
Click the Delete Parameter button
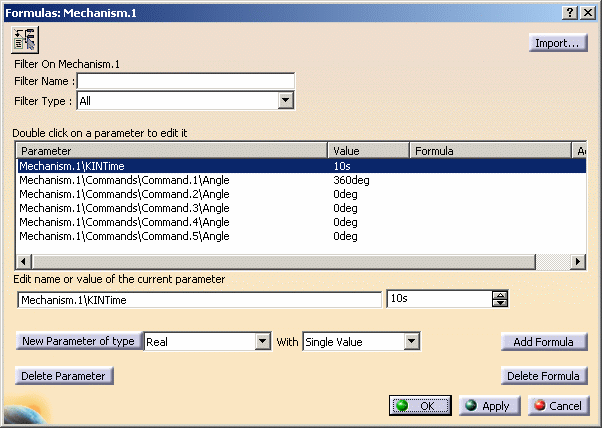pyautogui.click(x=64, y=376)
